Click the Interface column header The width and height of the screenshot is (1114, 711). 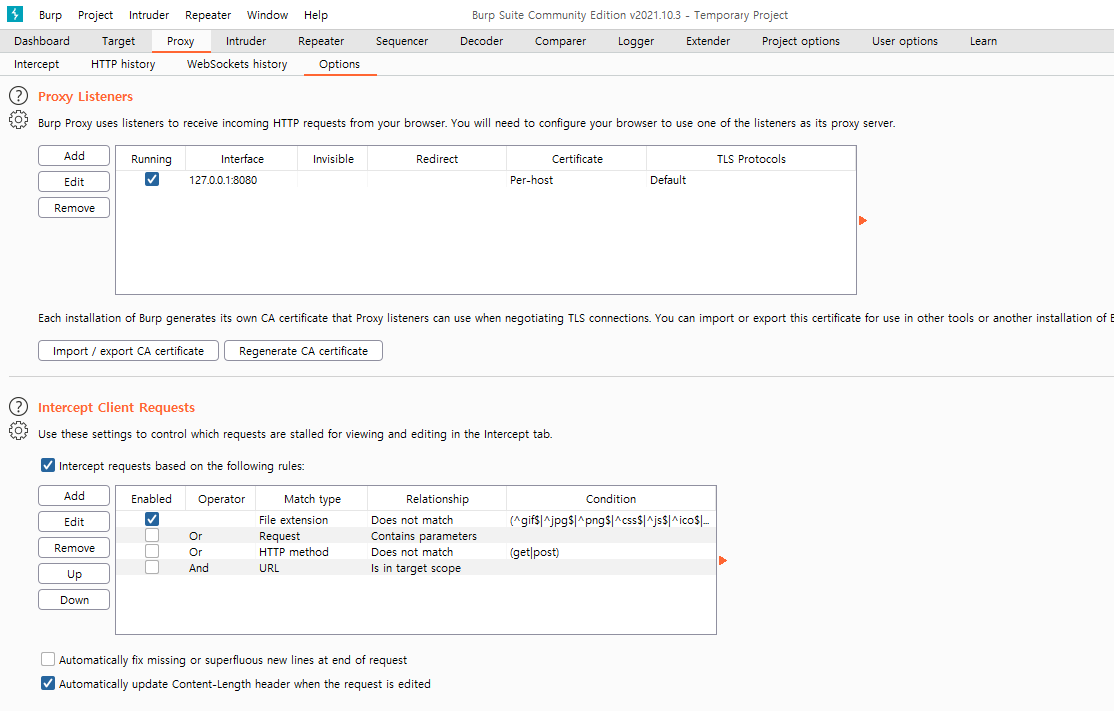coord(242,158)
